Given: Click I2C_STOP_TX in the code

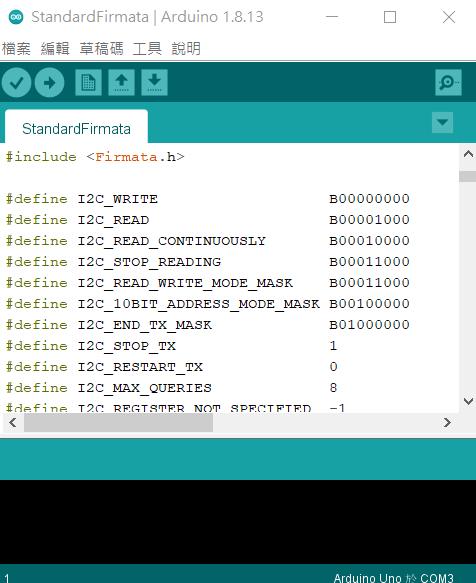Looking at the screenshot, I should tap(126, 346).
